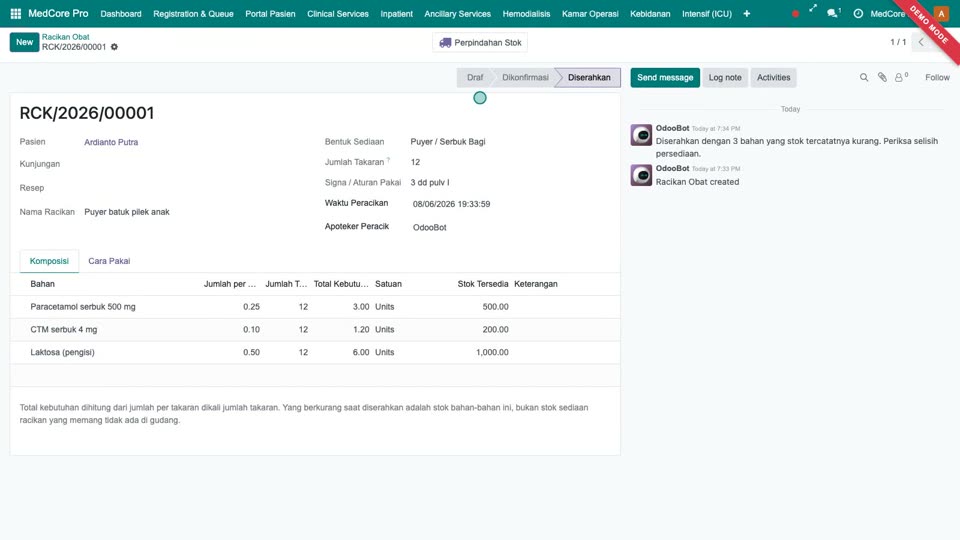Click OdooBot name on 7:34 PM message
Viewport: 960px width, 540px height.
point(672,128)
